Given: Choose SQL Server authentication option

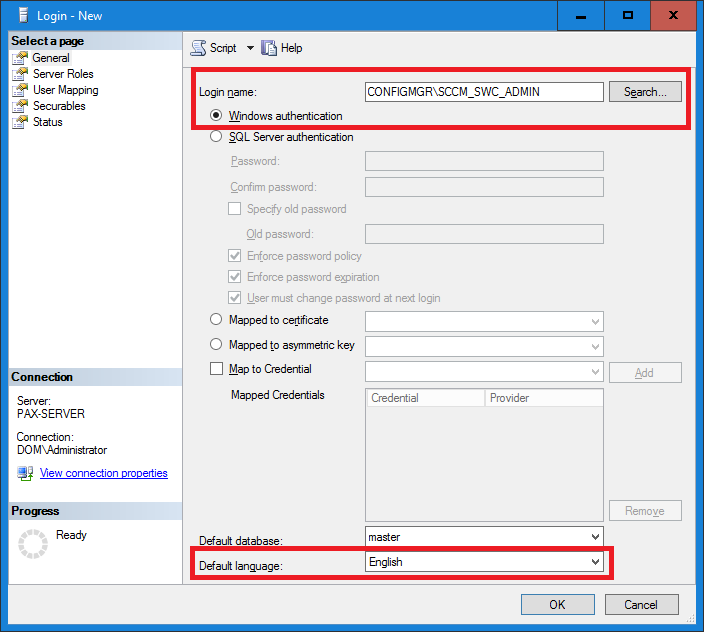Looking at the screenshot, I should click(x=216, y=137).
